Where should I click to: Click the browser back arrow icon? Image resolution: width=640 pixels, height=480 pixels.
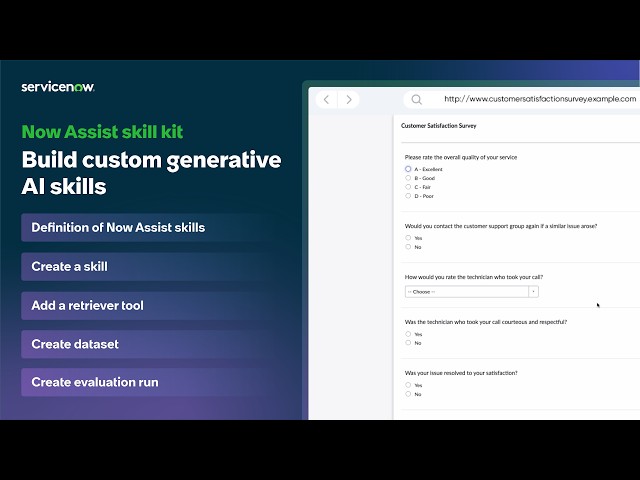click(326, 100)
